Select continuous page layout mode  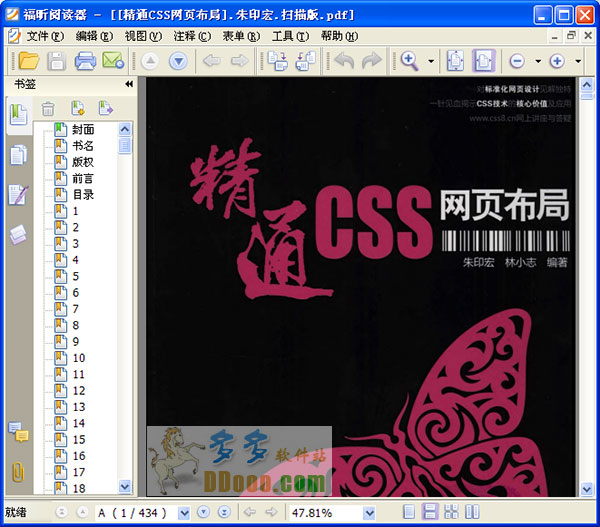430,512
